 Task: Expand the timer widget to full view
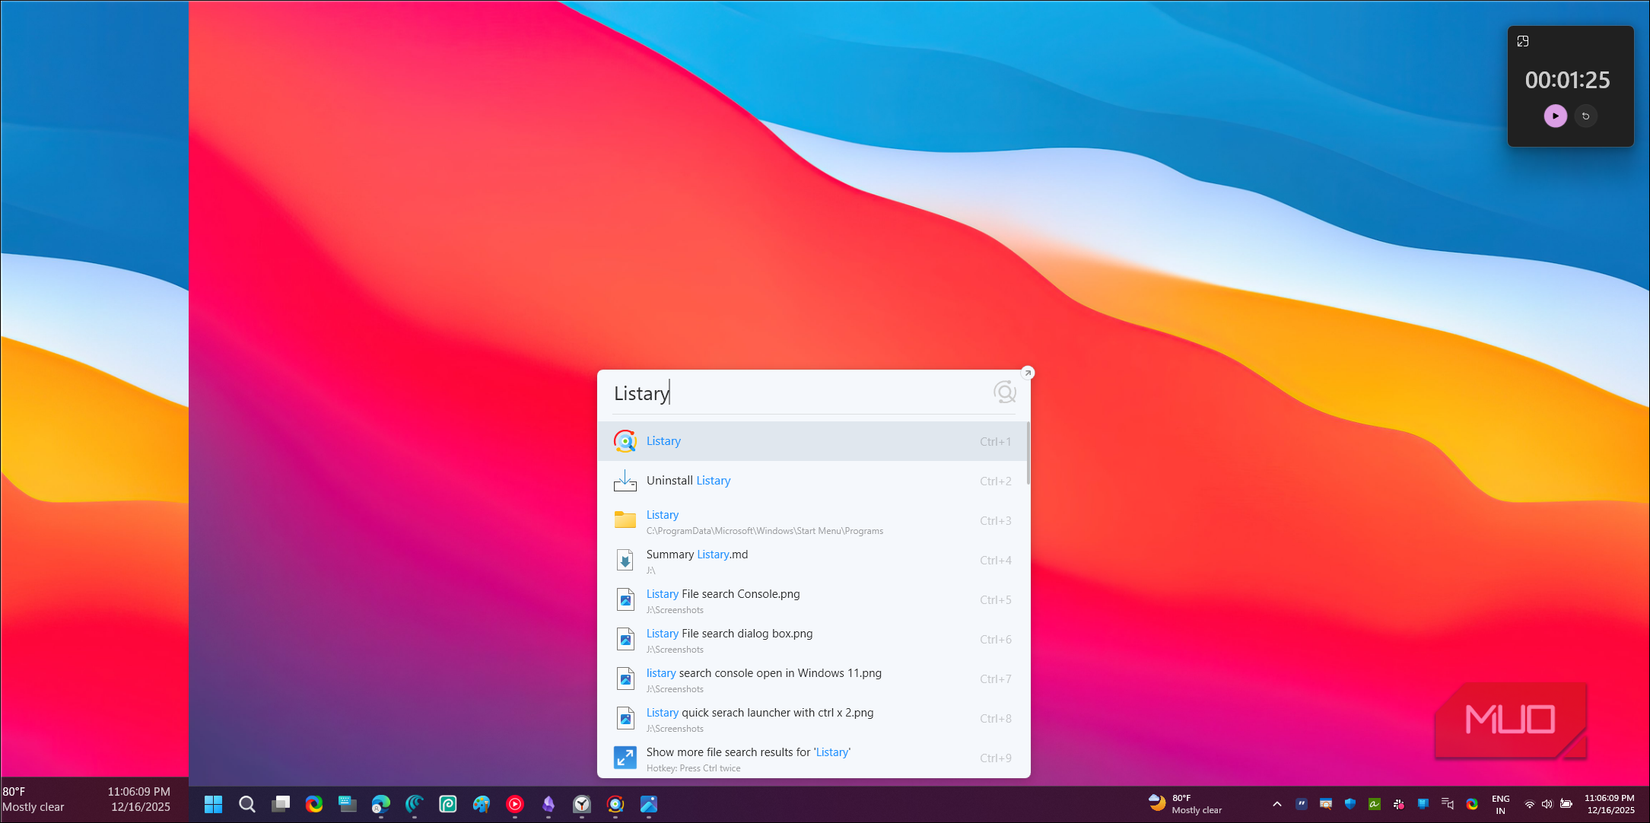1523,41
